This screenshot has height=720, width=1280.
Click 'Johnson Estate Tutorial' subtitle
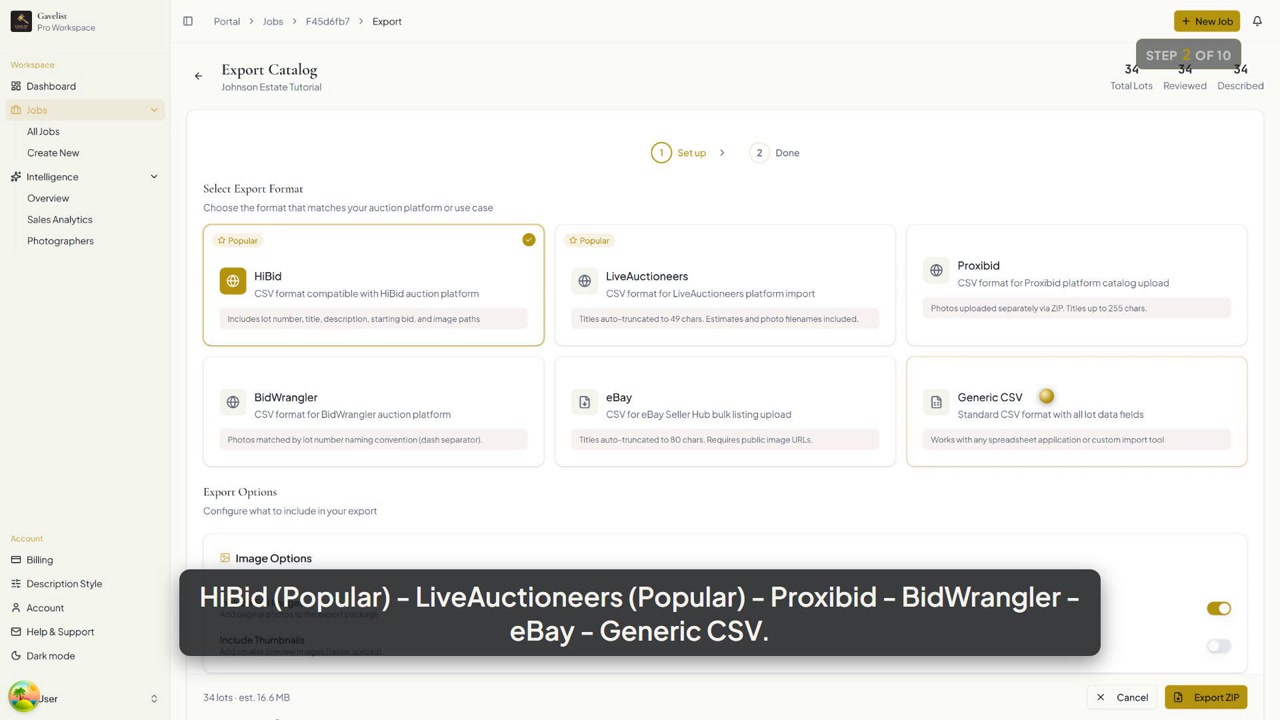(271, 87)
